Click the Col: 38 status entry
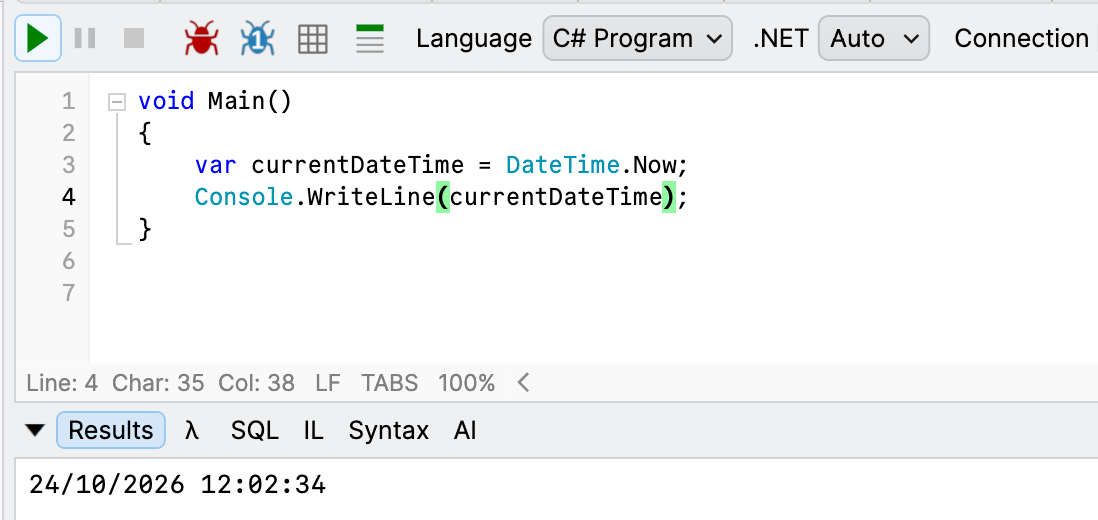 256,383
